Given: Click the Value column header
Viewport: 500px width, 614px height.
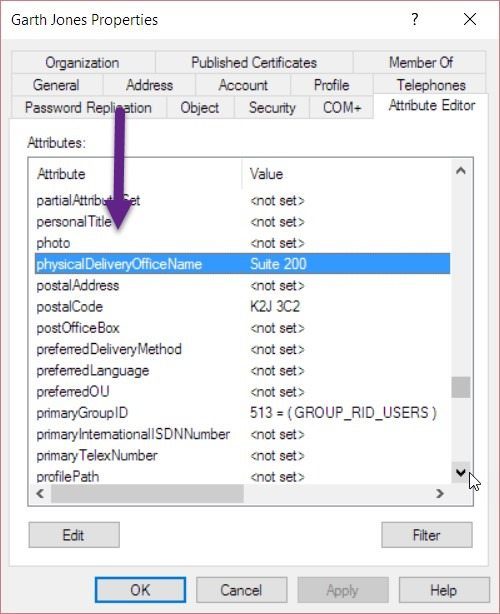Looking at the screenshot, I should 347,174.
